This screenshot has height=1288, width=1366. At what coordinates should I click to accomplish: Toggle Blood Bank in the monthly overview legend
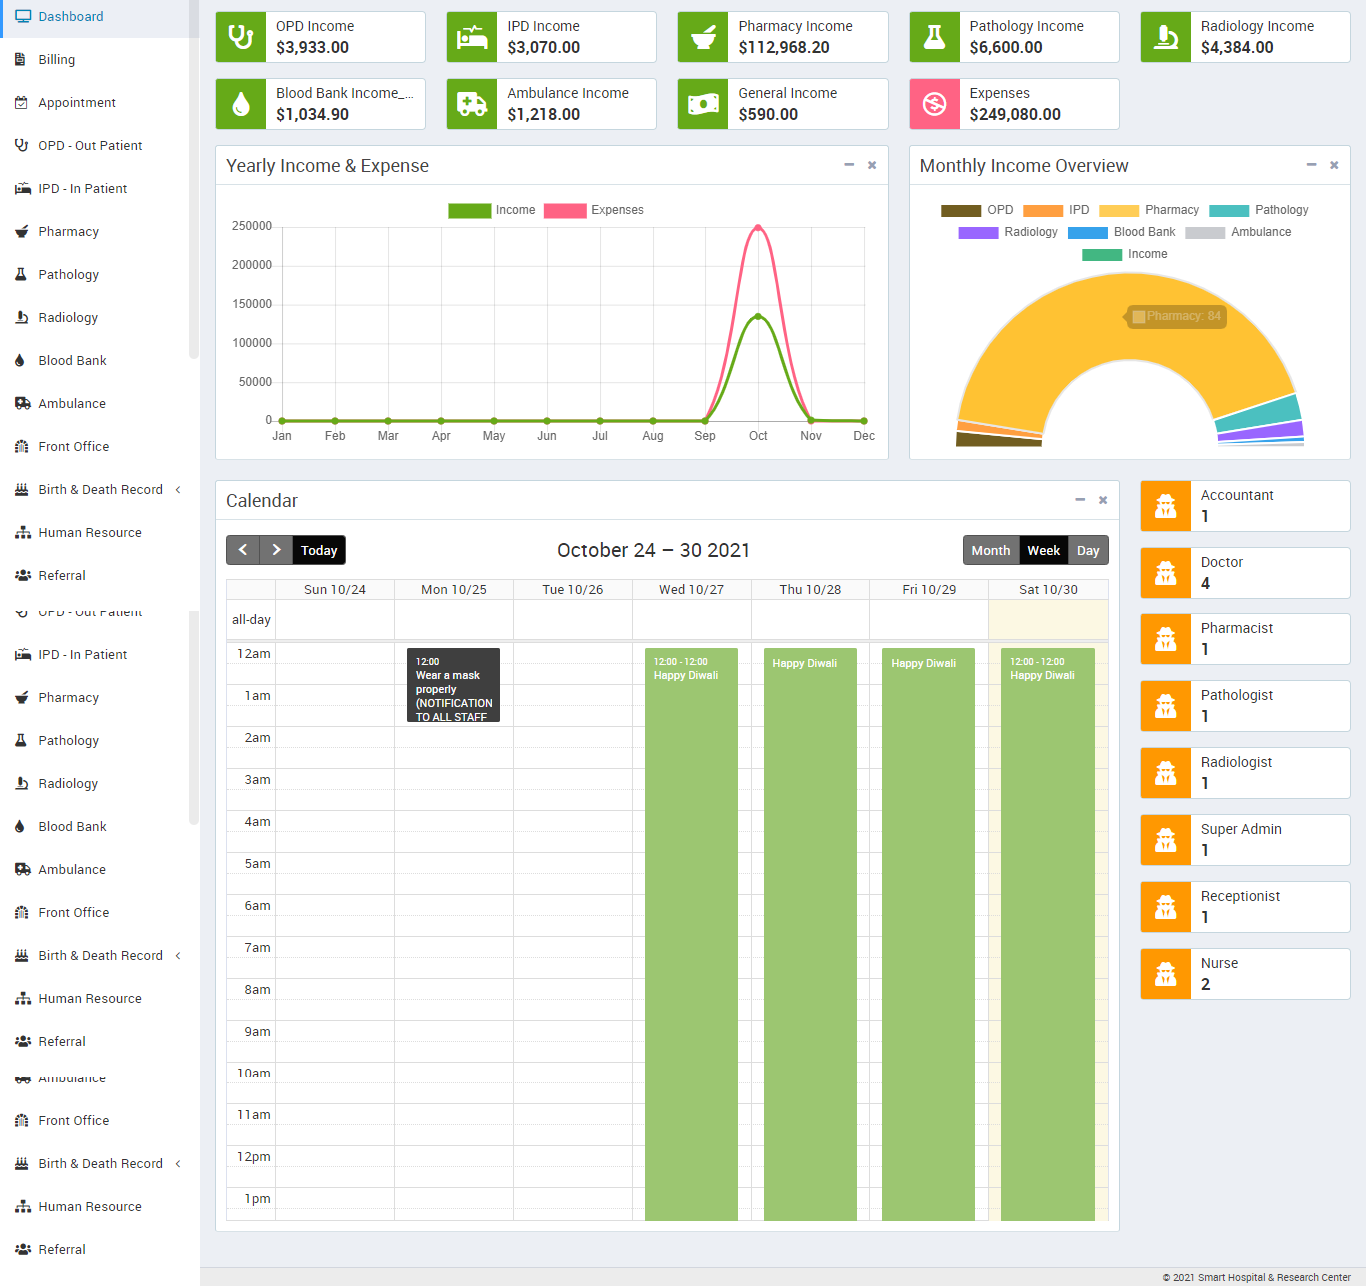pyautogui.click(x=1121, y=232)
